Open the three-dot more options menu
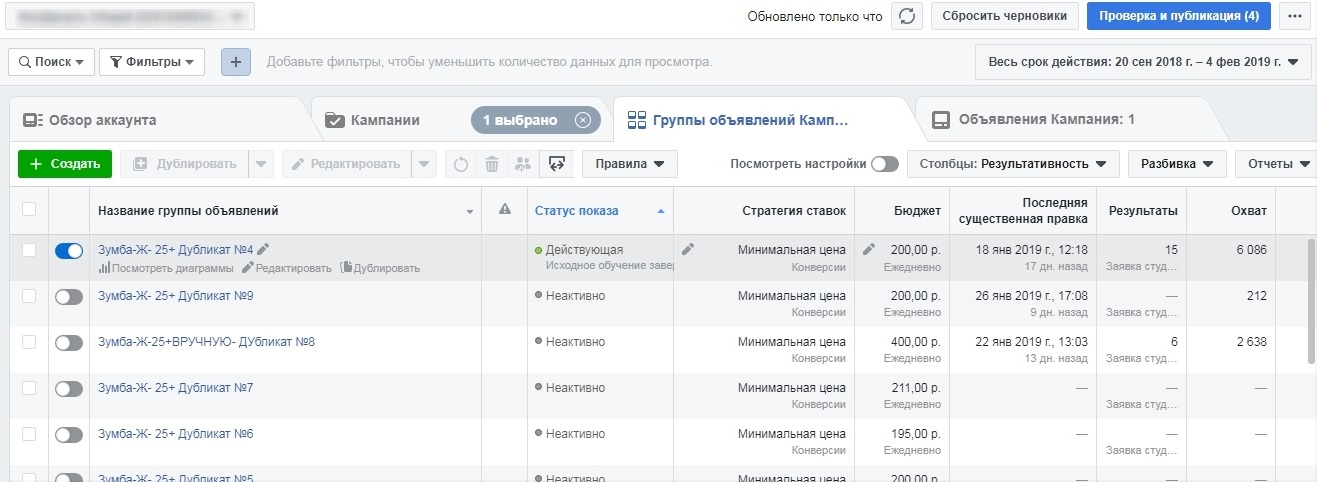The width and height of the screenshot is (1317, 482). pos(1295,16)
